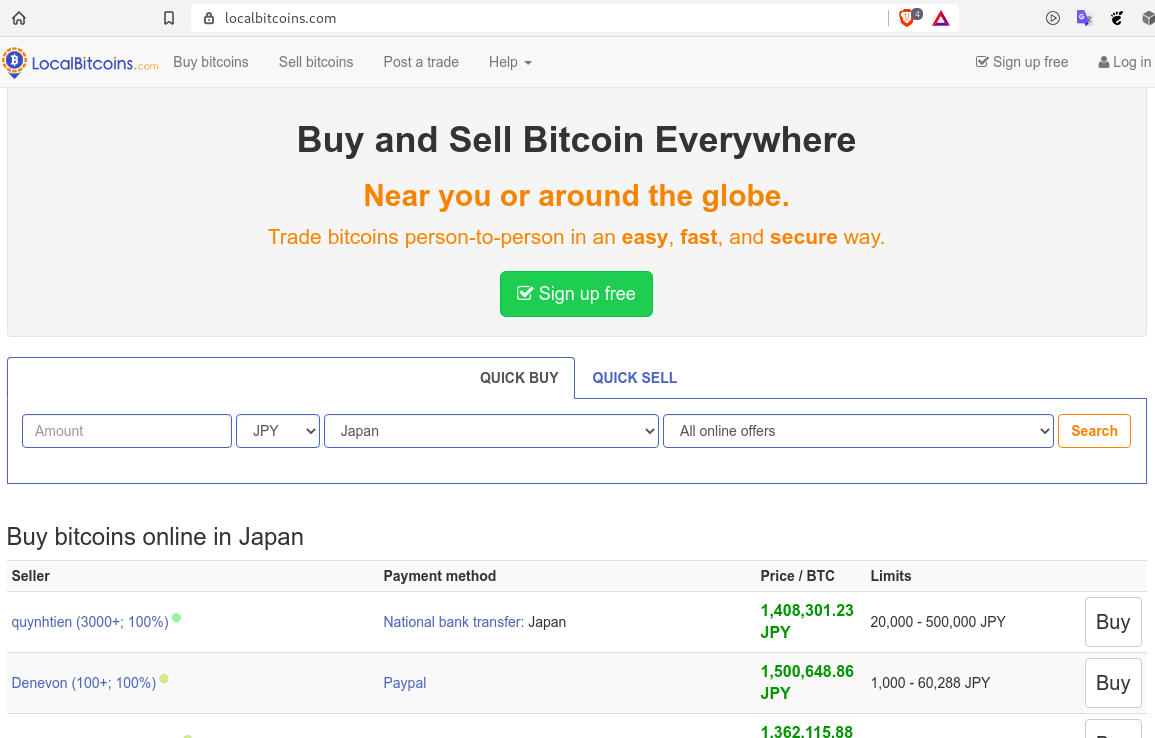1155x738 pixels.
Task: Click the orange Search button
Action: [x=1094, y=431]
